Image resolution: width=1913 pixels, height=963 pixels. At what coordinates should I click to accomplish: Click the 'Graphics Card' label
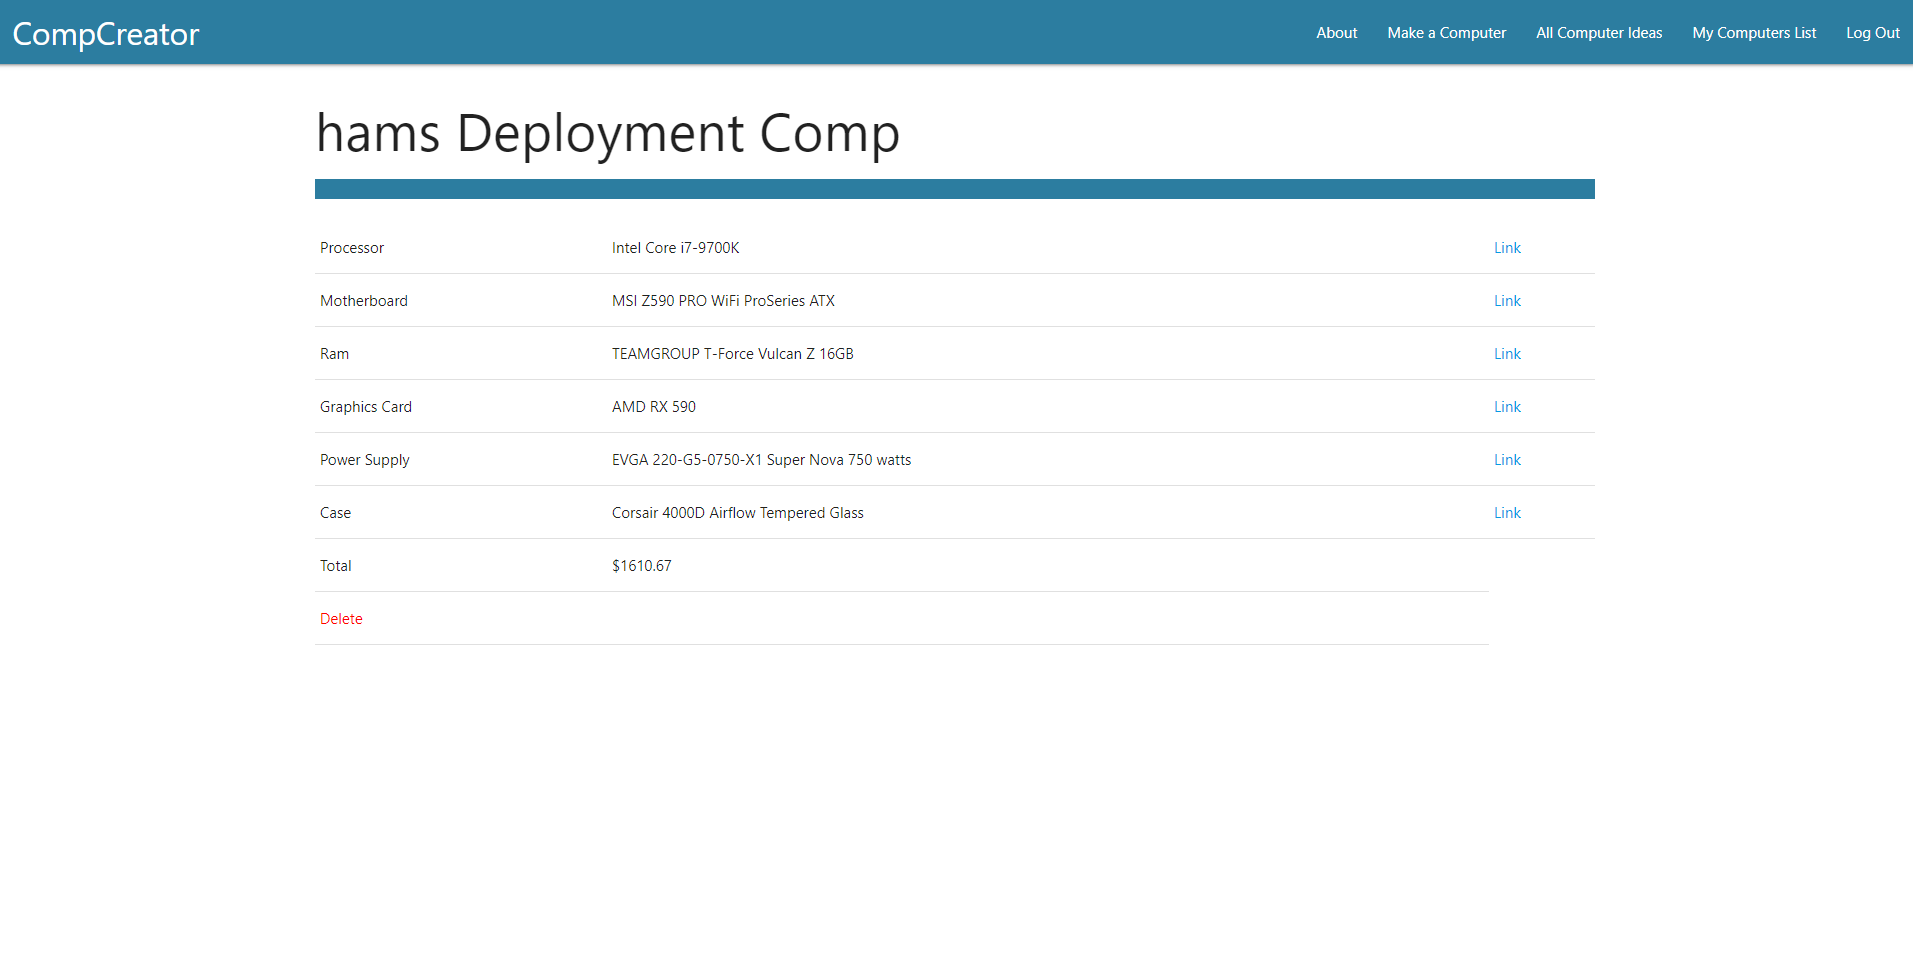coord(366,407)
